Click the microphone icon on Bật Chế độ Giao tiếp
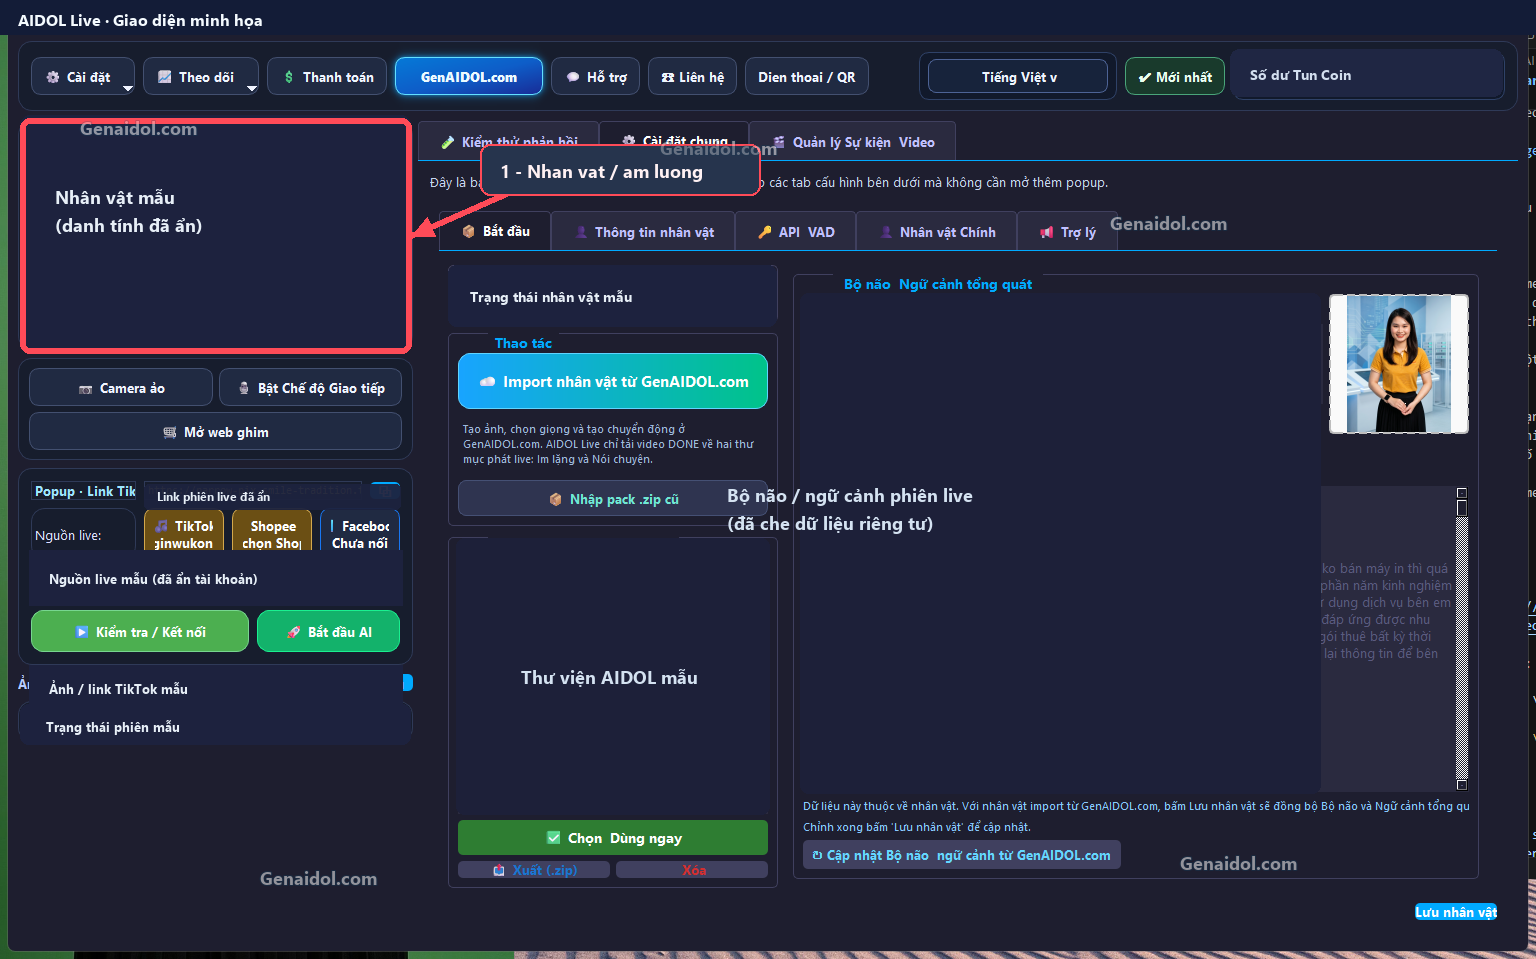This screenshot has height=959, width=1536. pyautogui.click(x=244, y=388)
